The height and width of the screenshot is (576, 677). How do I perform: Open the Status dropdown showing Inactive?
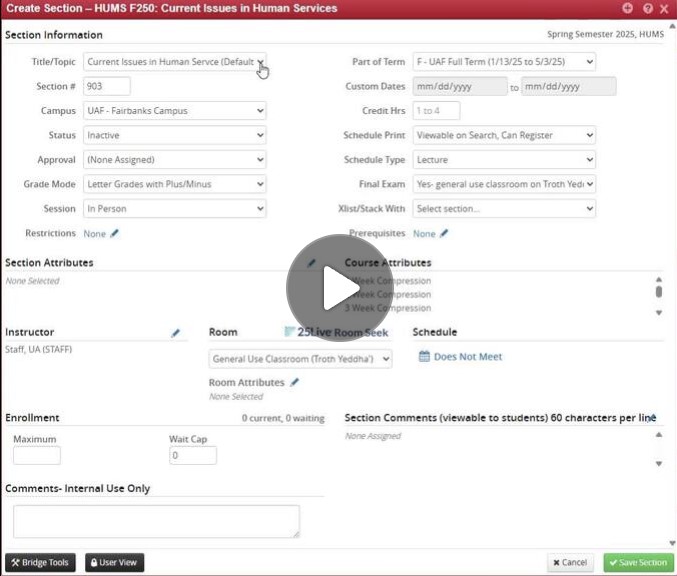(x=175, y=135)
